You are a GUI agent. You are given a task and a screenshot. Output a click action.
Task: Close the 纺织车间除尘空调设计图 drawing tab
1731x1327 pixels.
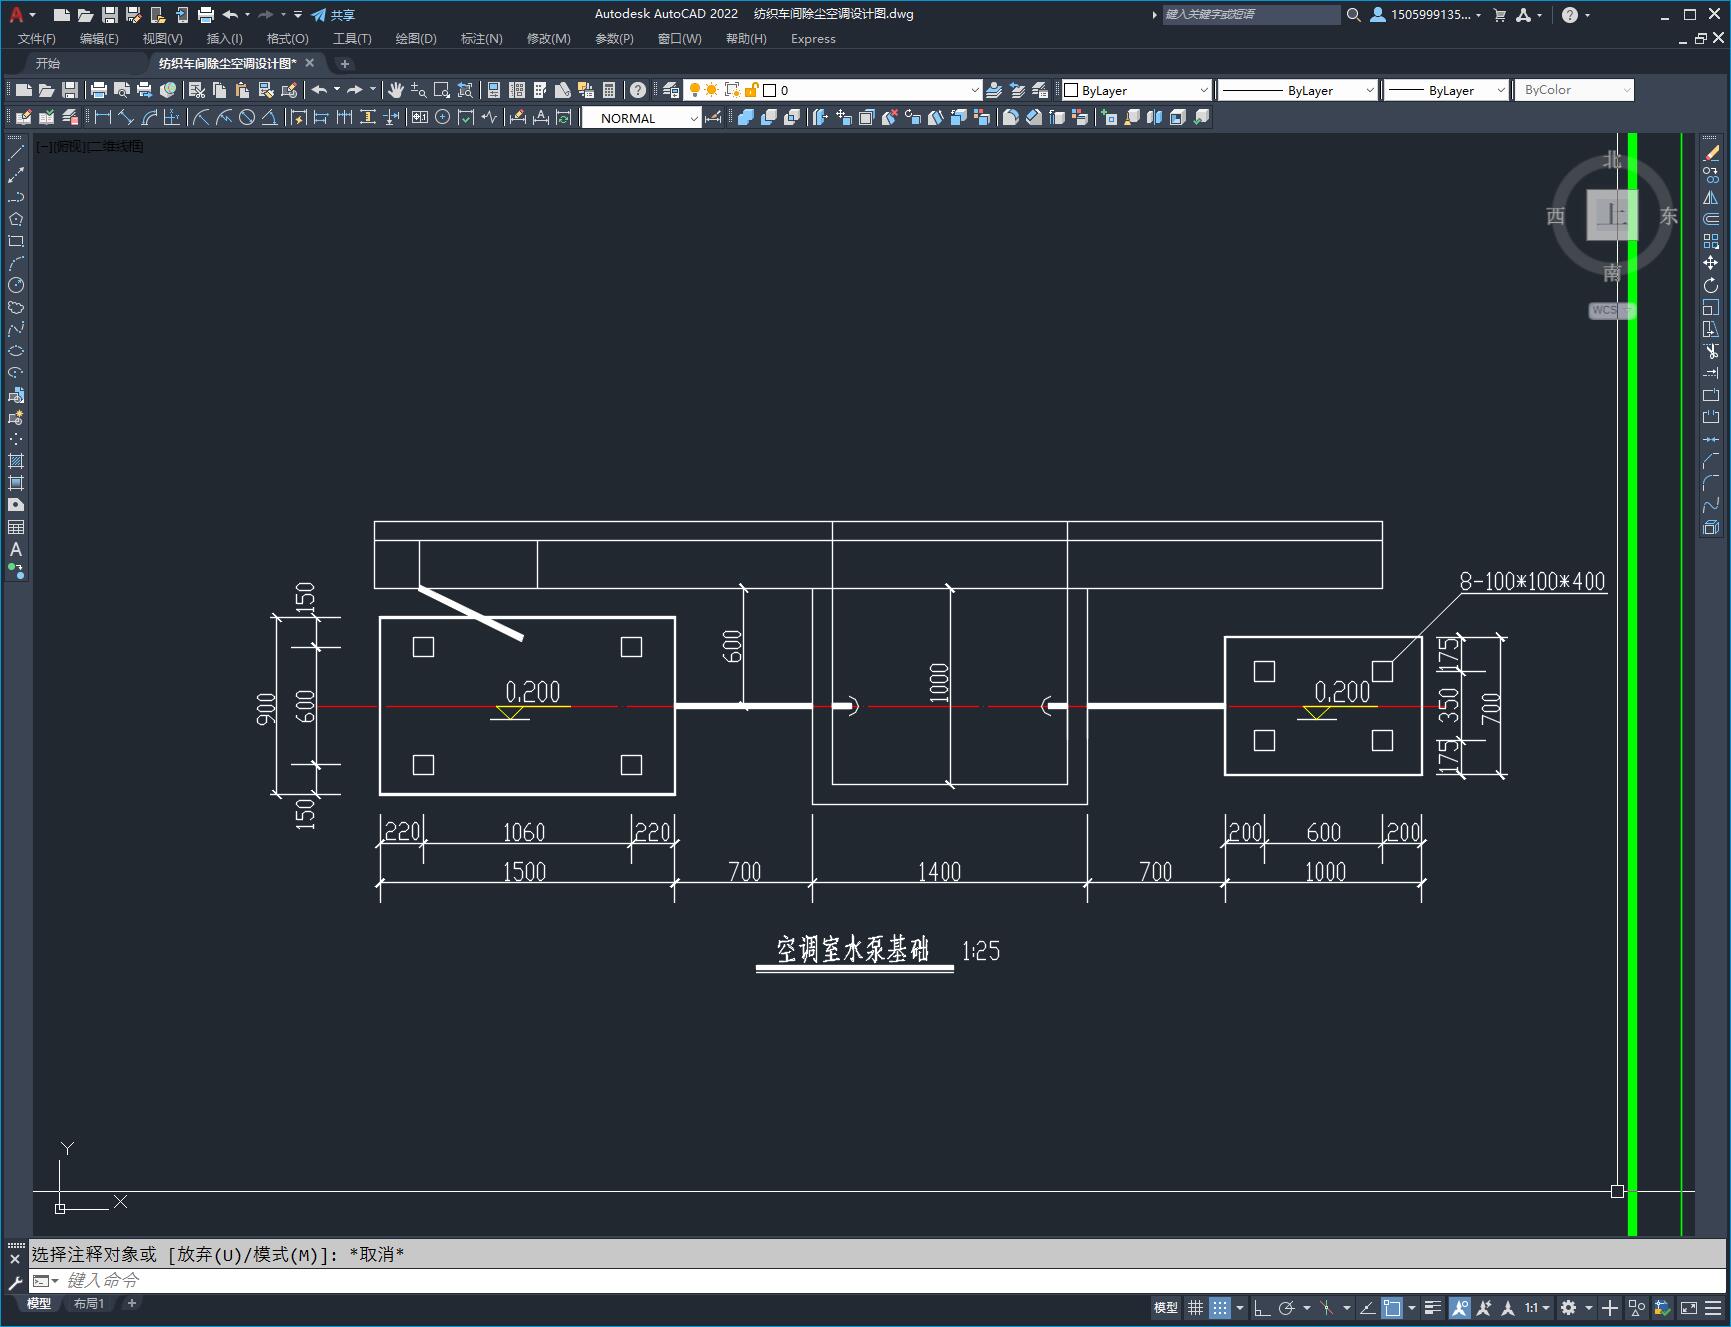point(310,63)
